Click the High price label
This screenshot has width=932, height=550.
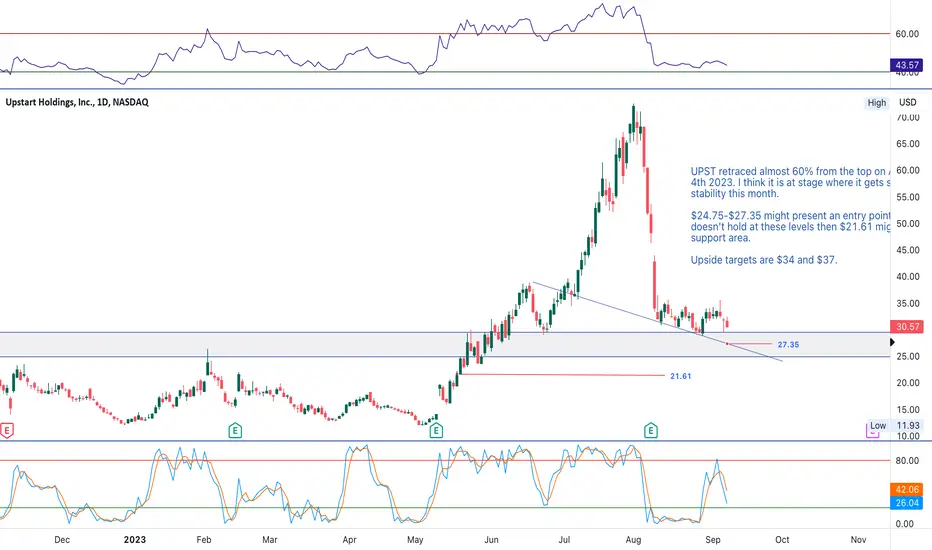877,103
